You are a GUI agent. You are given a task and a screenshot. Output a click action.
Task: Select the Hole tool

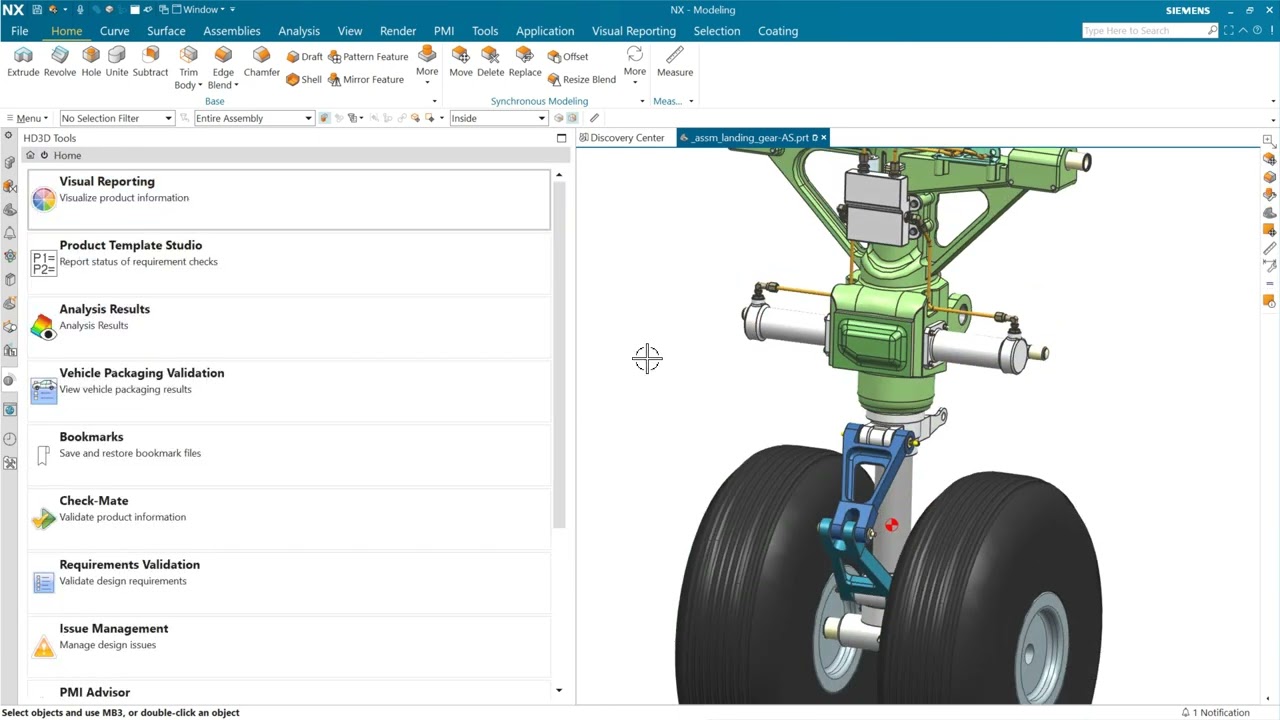pyautogui.click(x=91, y=61)
